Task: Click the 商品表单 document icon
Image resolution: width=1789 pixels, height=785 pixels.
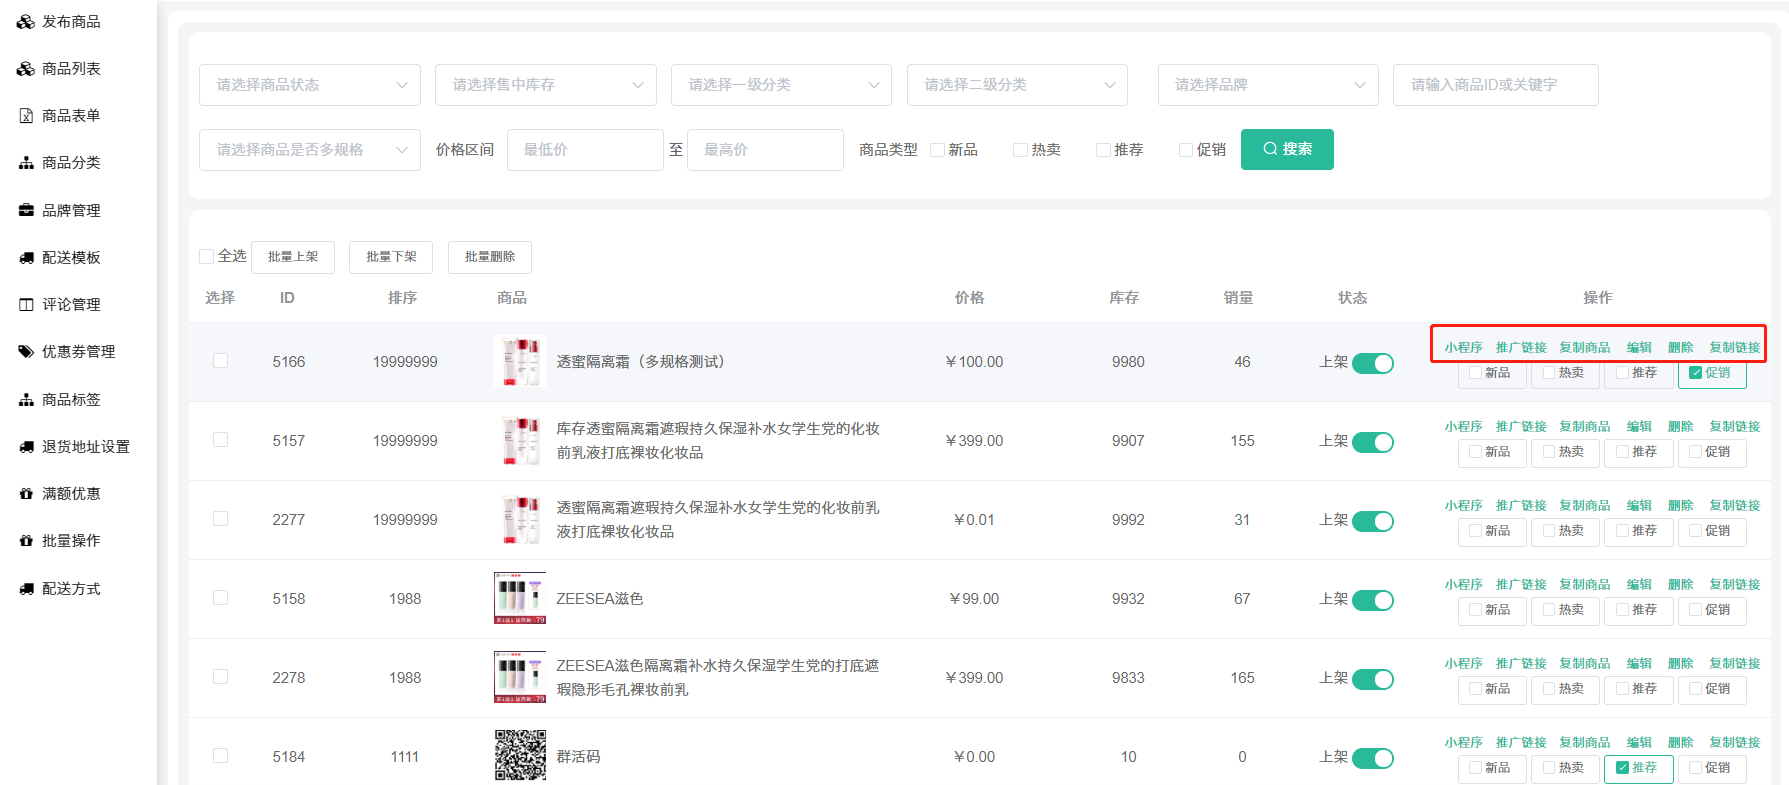Action: [26, 116]
